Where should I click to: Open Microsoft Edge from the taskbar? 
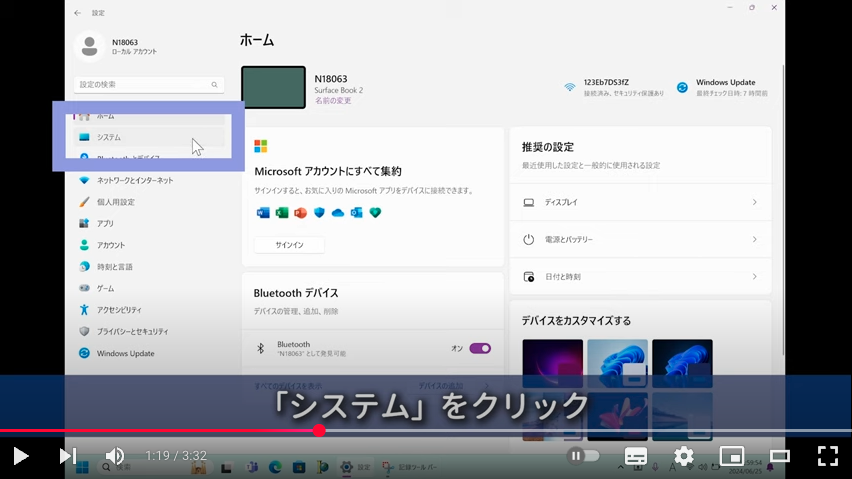tap(275, 467)
